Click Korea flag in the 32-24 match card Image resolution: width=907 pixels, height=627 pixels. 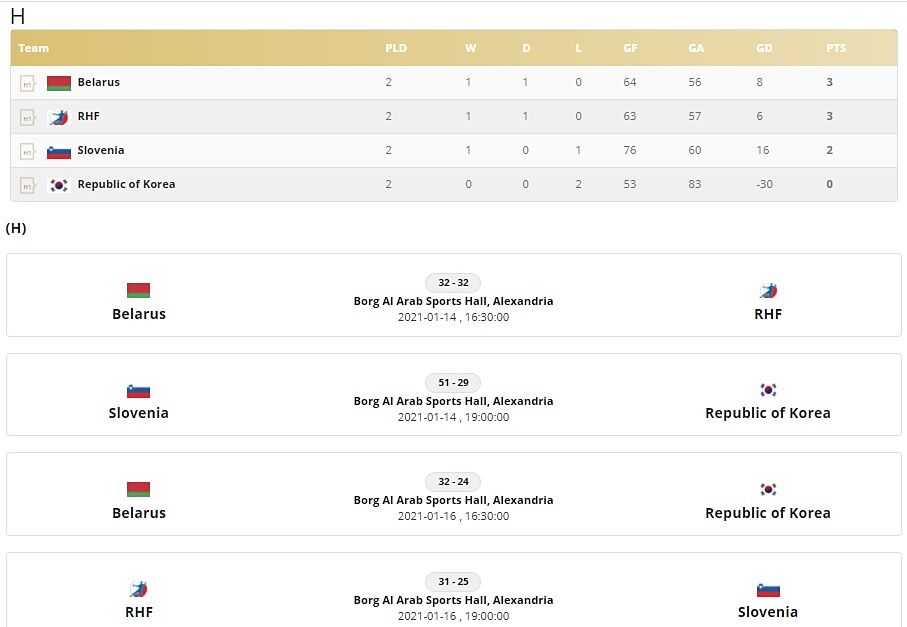[x=768, y=490]
